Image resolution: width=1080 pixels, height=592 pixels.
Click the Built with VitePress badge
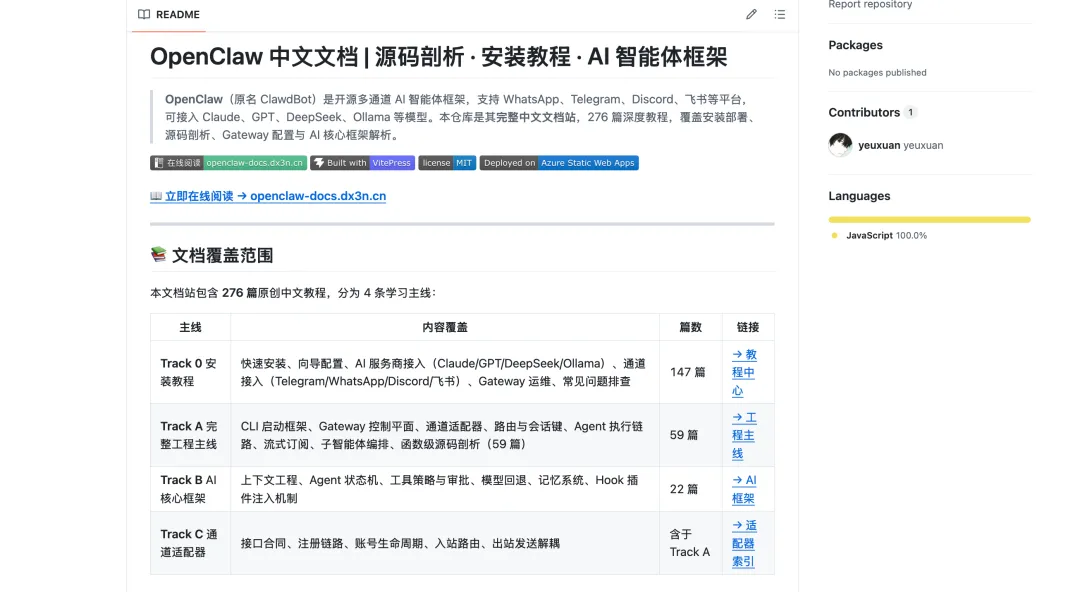pyautogui.click(x=362, y=163)
